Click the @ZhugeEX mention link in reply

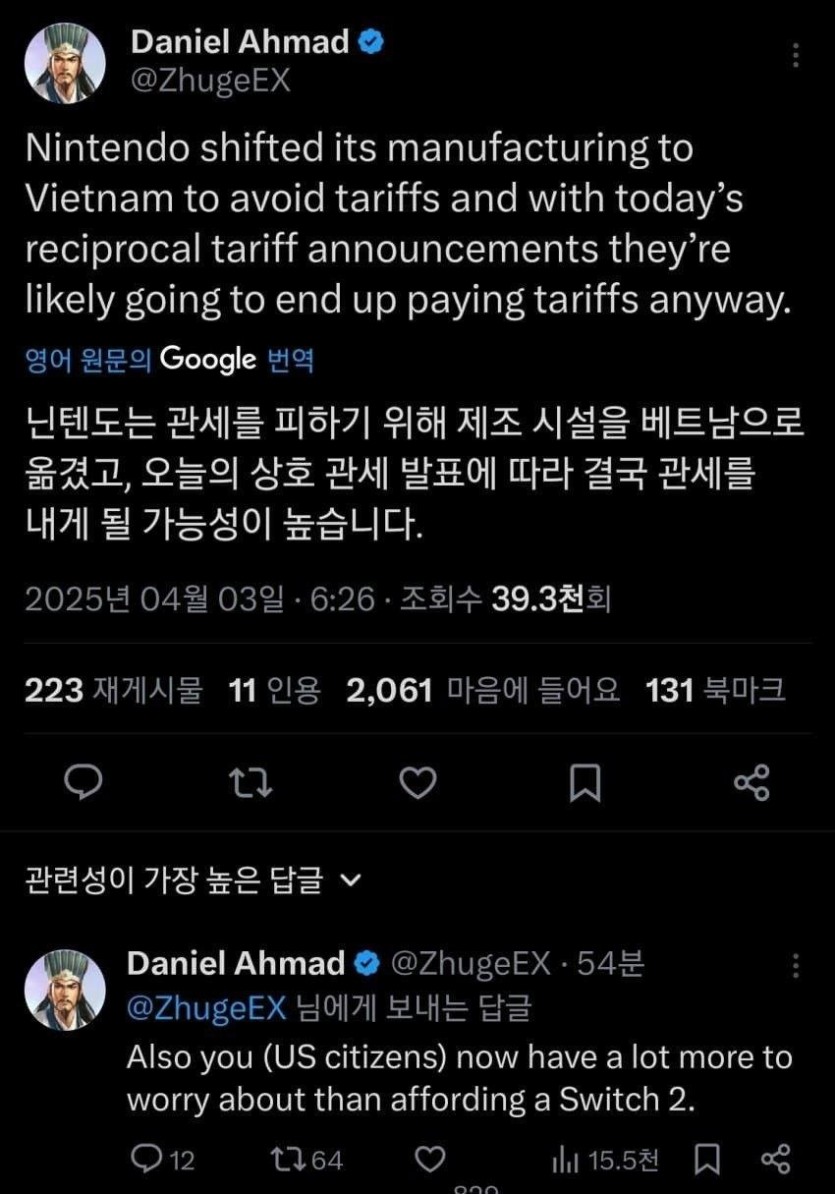(208, 1009)
